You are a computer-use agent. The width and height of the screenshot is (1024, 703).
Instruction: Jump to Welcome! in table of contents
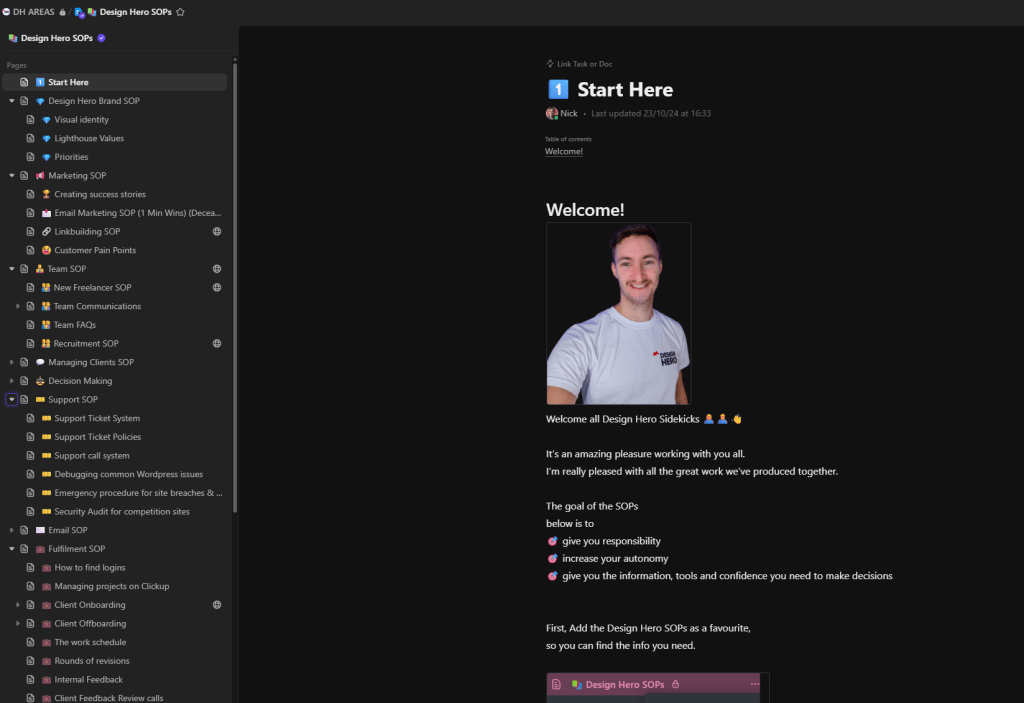563,152
